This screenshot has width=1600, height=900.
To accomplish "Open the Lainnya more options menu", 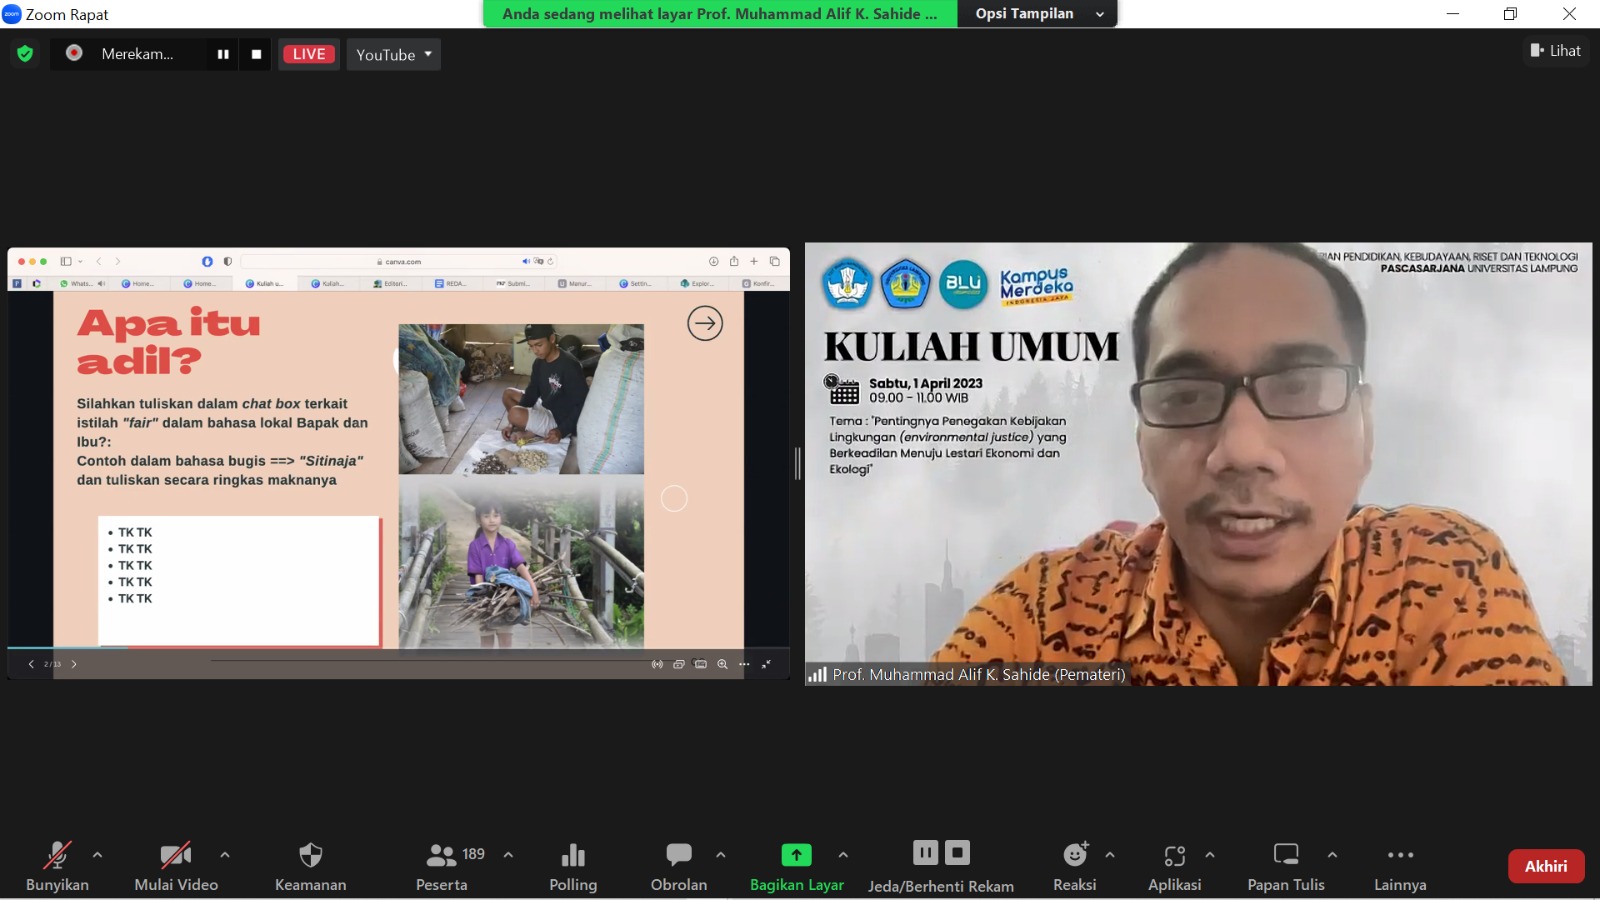I will (x=1400, y=856).
